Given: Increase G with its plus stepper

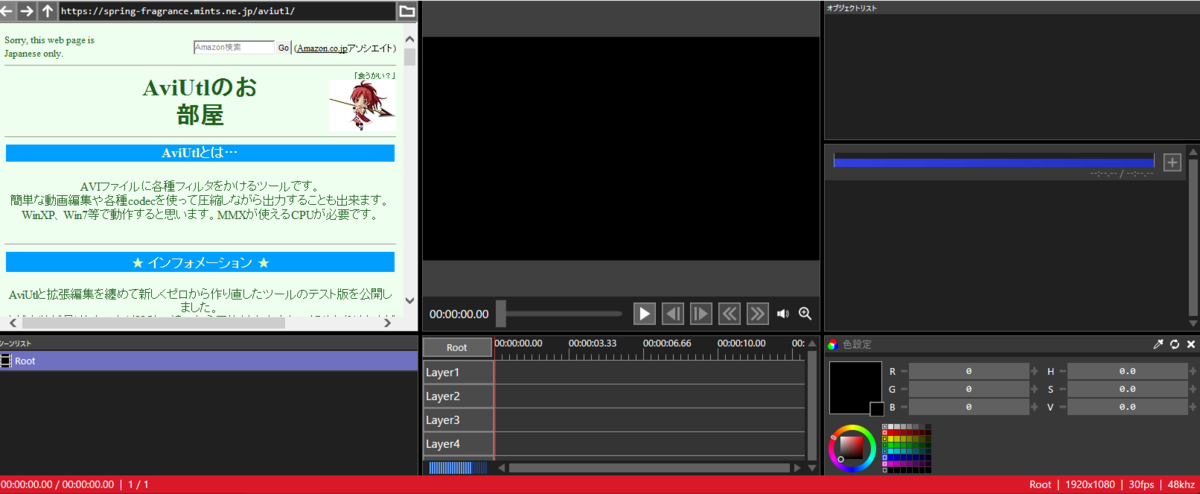Looking at the screenshot, I should tap(1034, 389).
